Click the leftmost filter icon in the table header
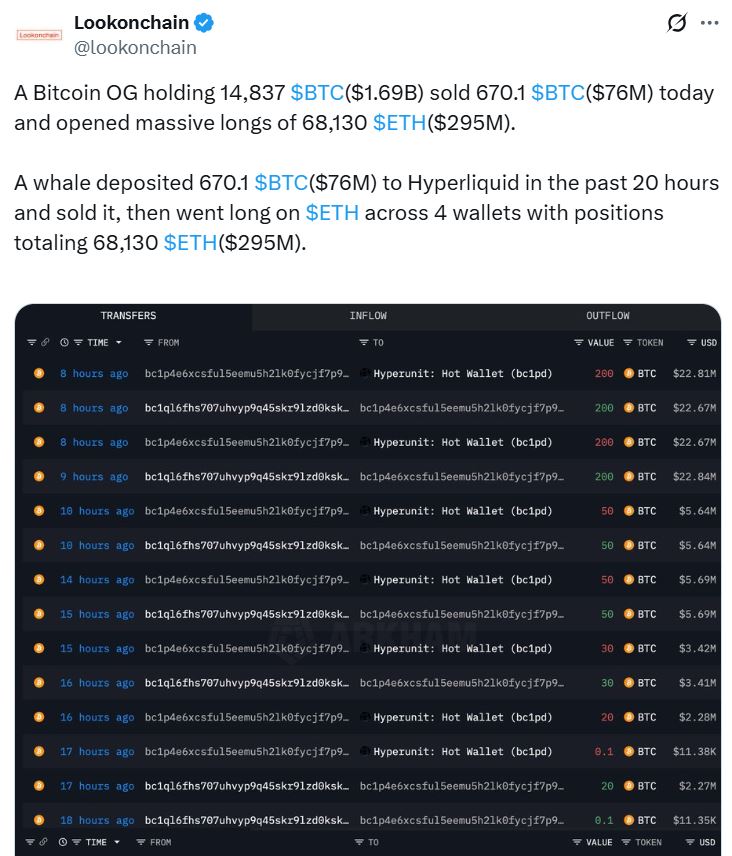Screen dimensions: 732x856 [x=30, y=342]
